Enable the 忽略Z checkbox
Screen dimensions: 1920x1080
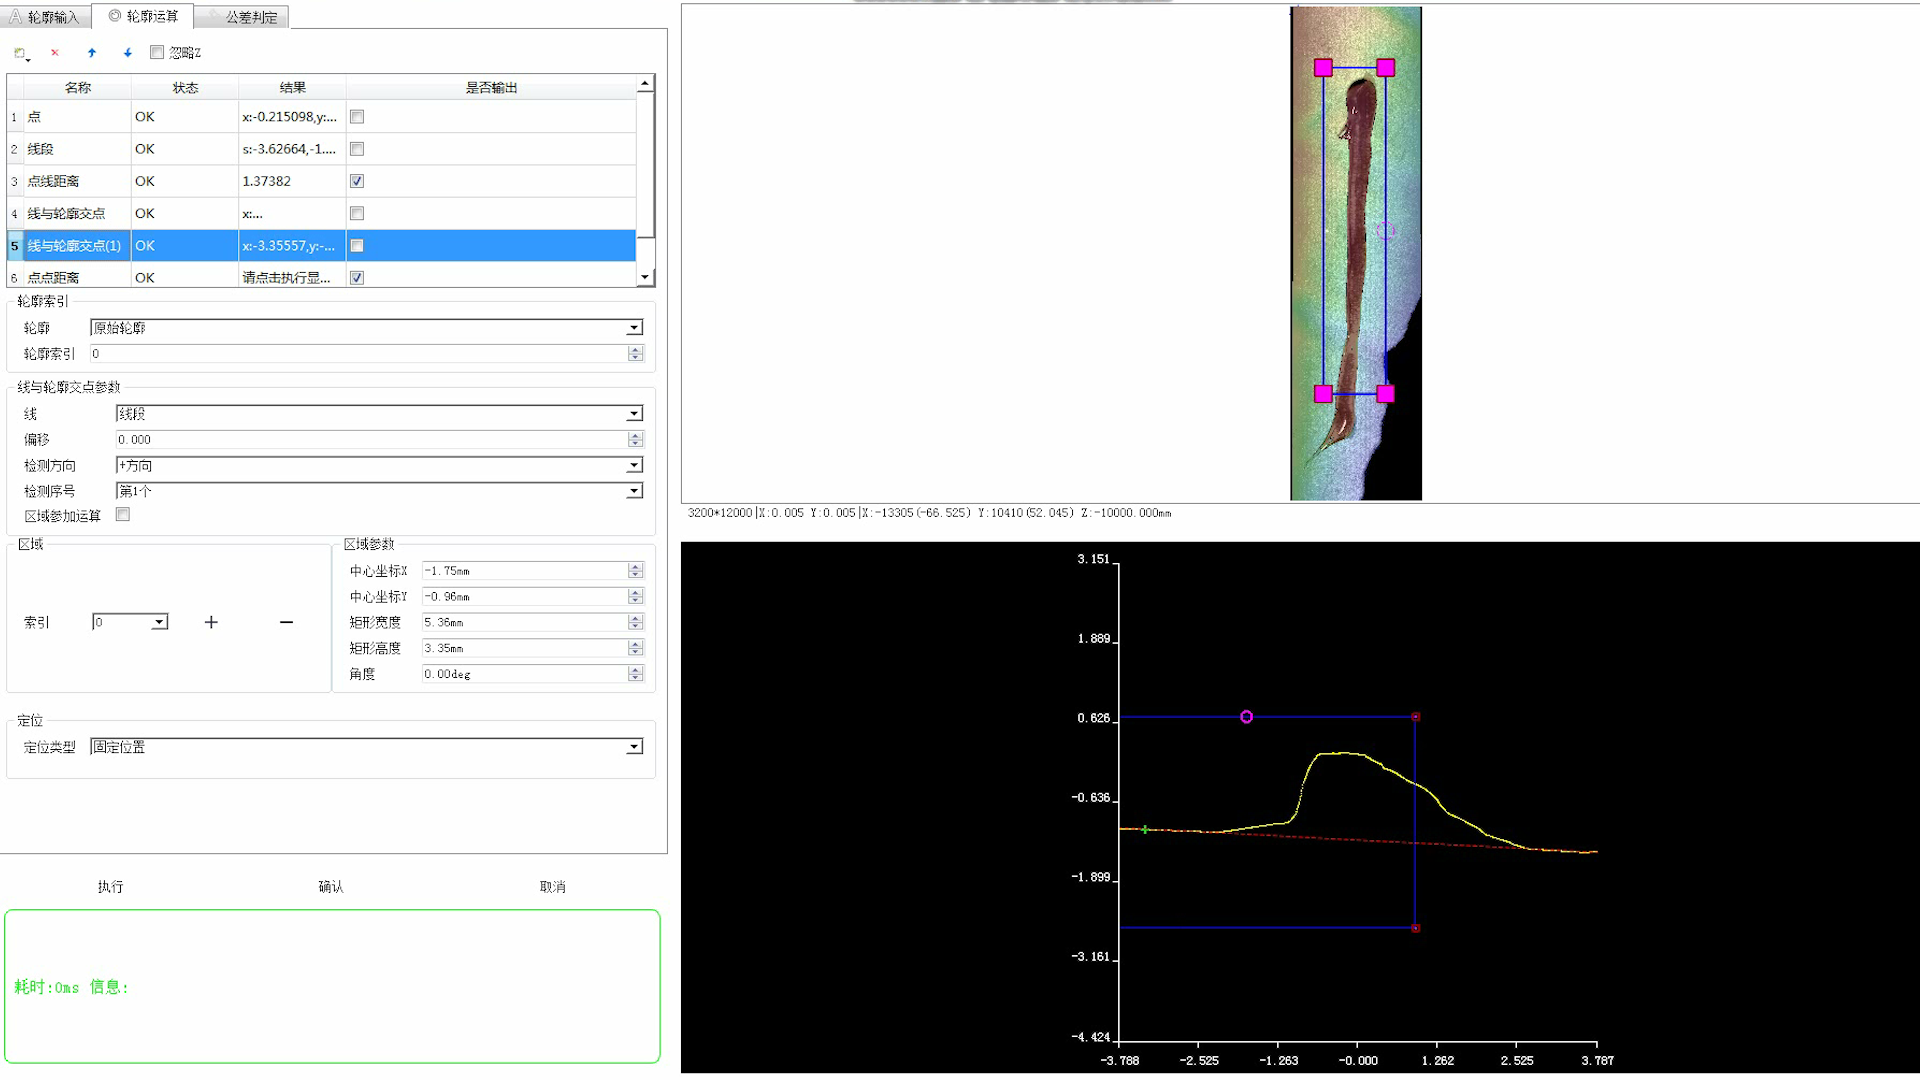point(157,52)
